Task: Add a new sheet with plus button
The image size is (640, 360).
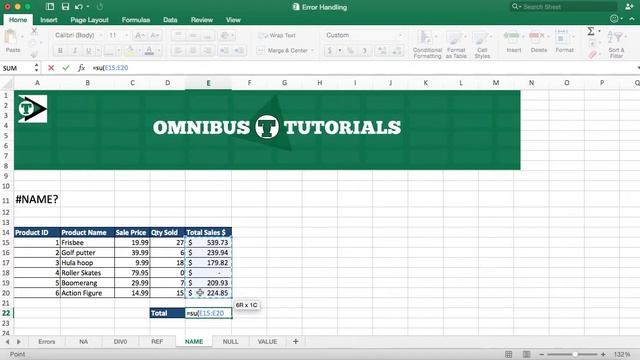Action: click(x=296, y=342)
